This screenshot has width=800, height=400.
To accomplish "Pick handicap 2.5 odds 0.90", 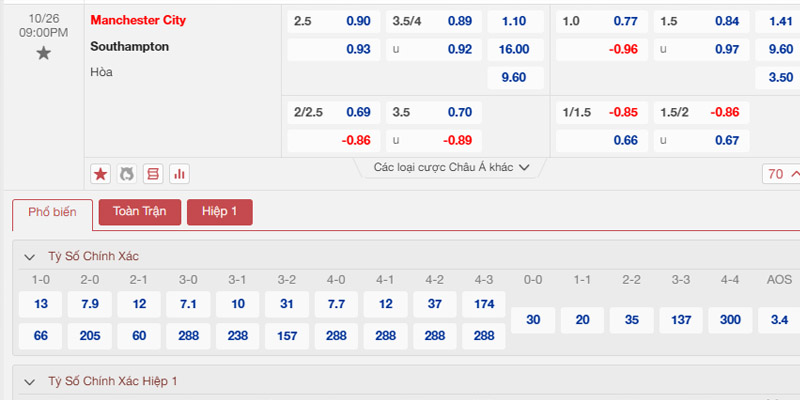I will point(334,22).
